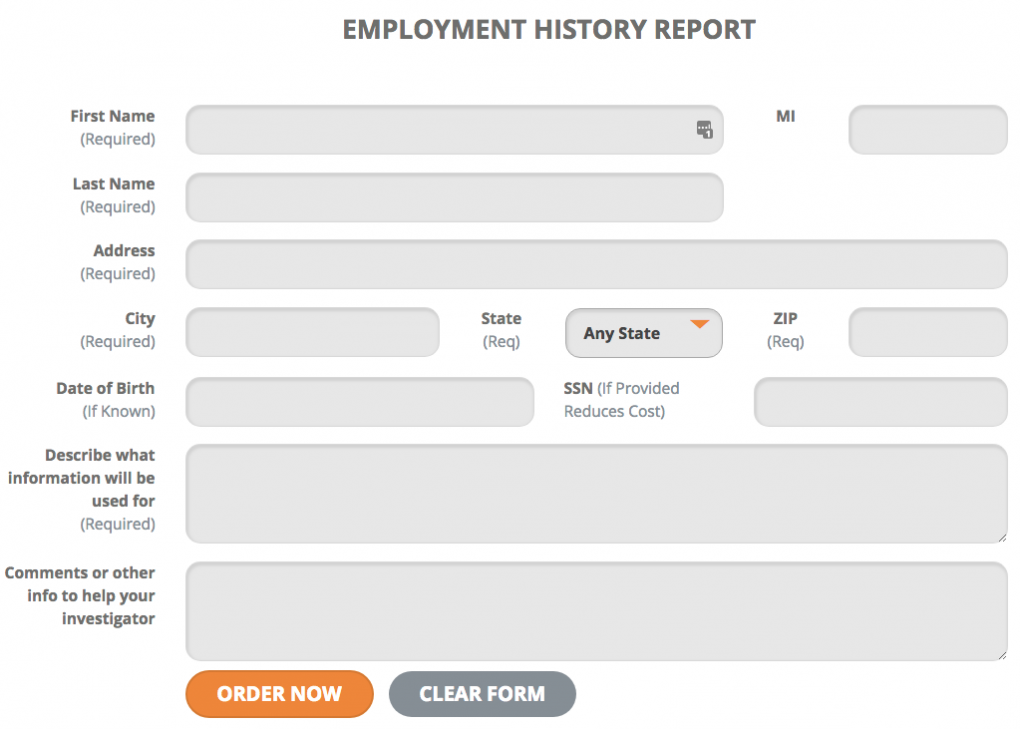Click the Date of Birth field
Screen dimensions: 1020x729
click(x=360, y=402)
